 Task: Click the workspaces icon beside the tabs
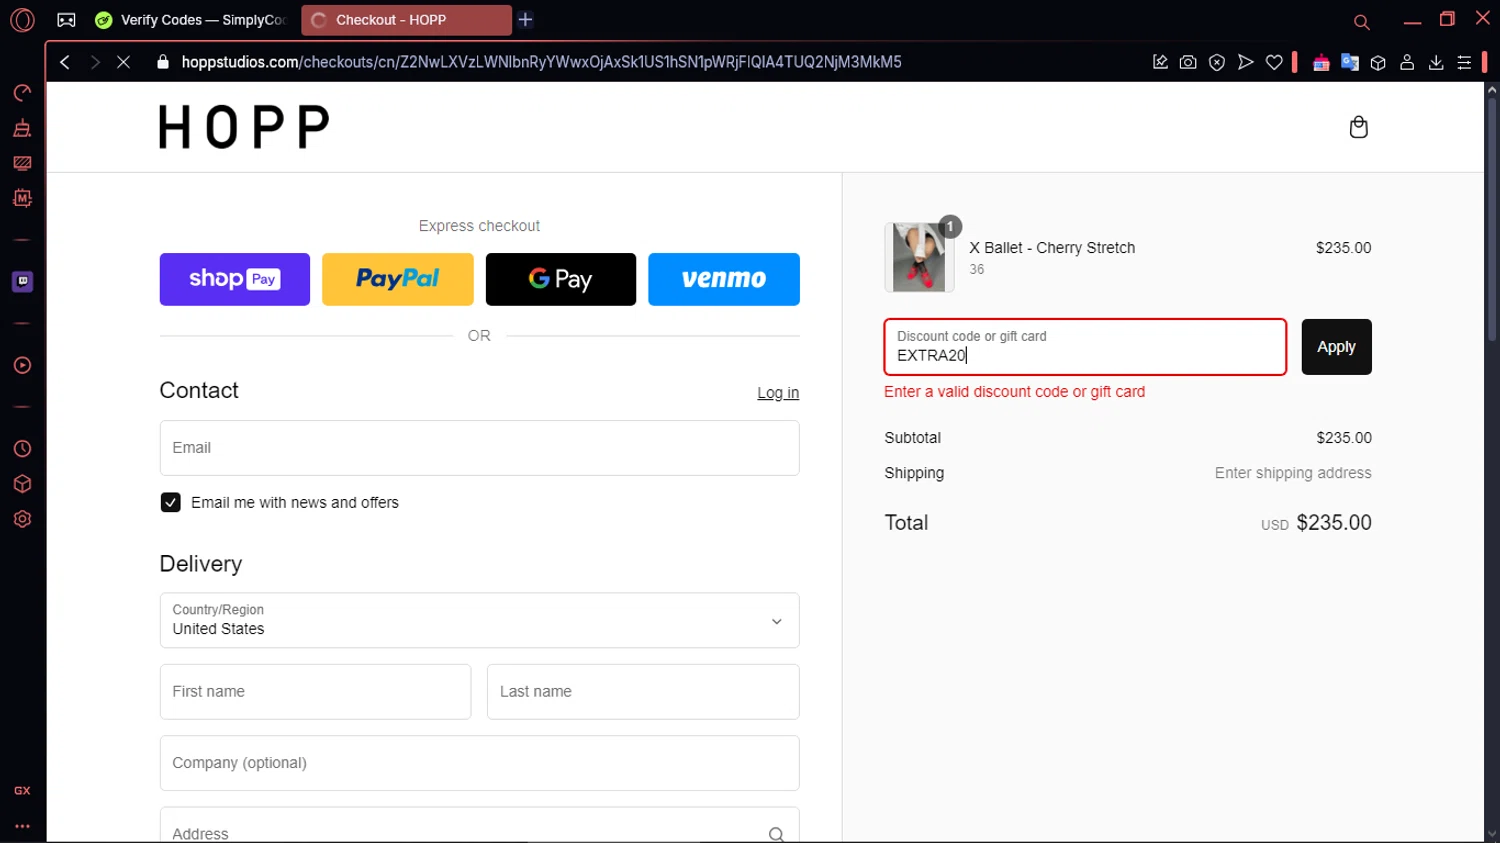(x=66, y=20)
